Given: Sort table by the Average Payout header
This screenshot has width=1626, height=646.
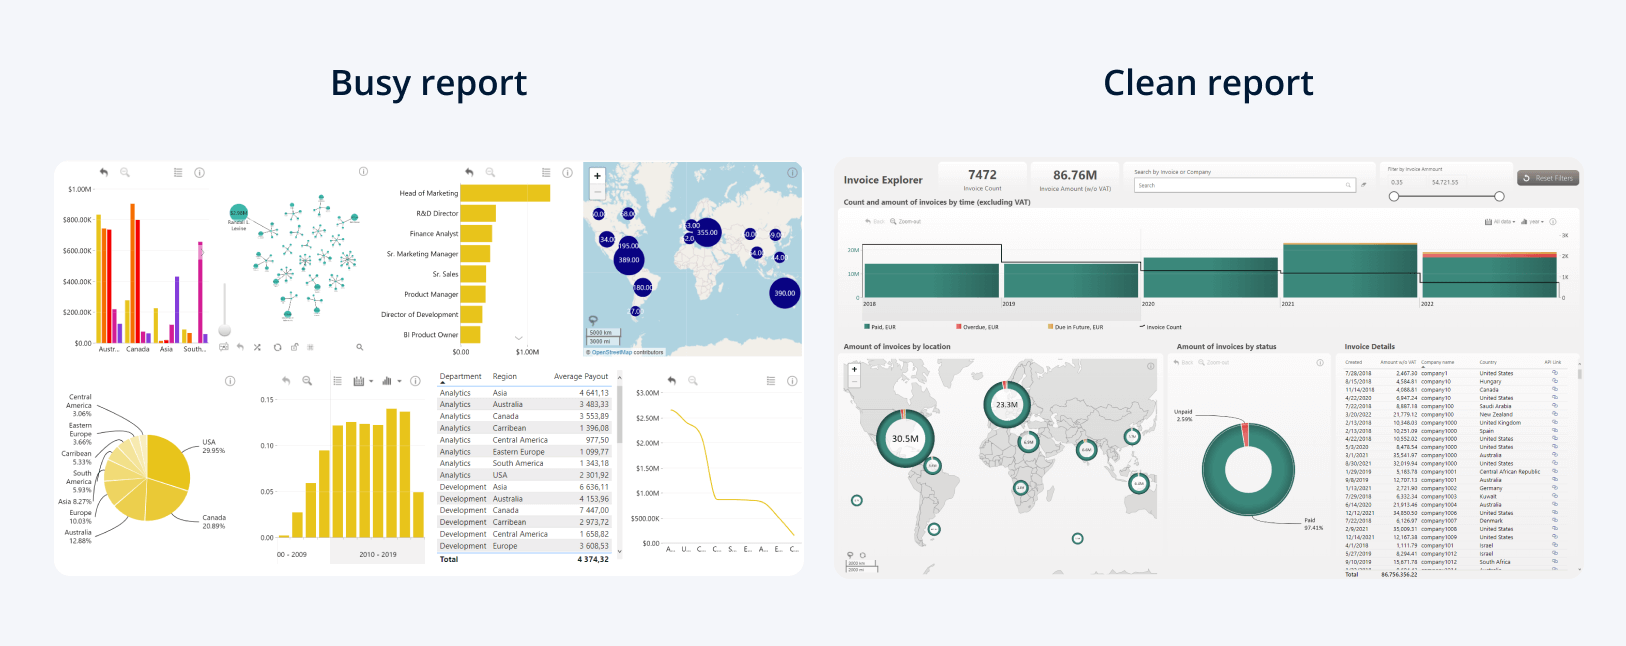Looking at the screenshot, I should pos(581,377).
